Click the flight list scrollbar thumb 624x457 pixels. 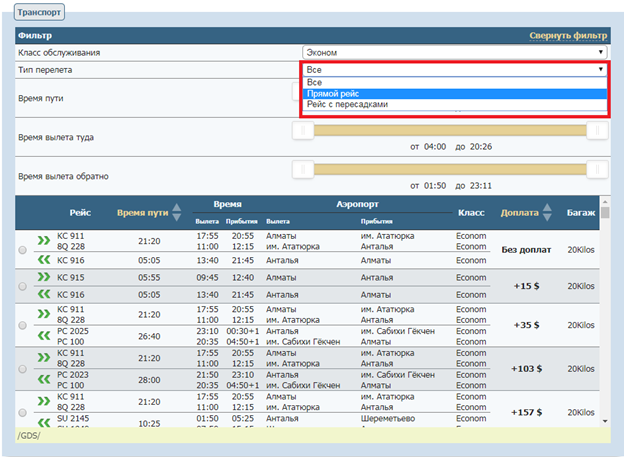(x=605, y=213)
